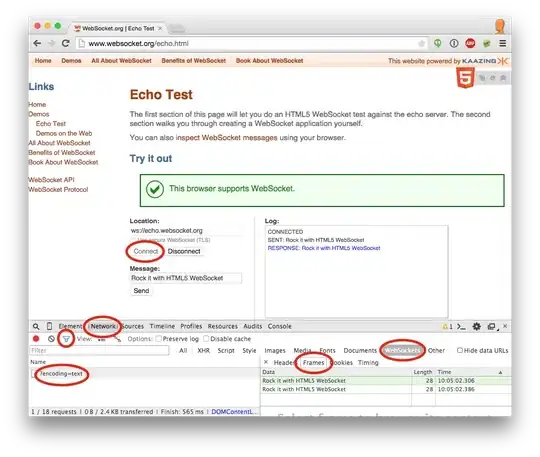
Task: Open Benefits of WebSocket in top navigation
Action: (194, 61)
